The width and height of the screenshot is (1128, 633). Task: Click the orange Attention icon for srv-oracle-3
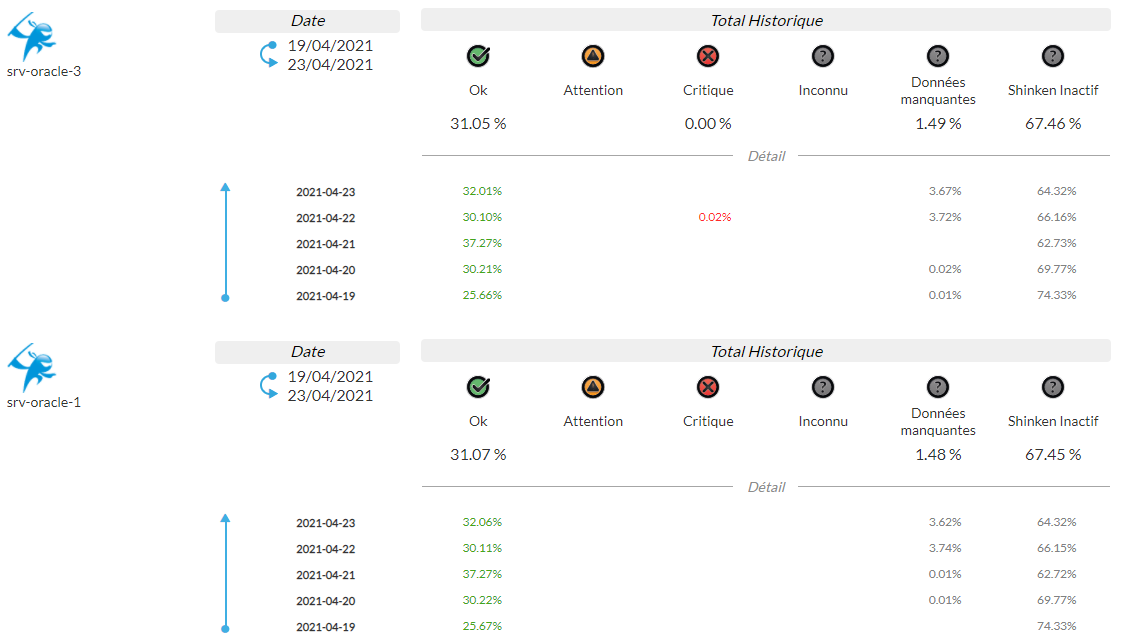593,56
